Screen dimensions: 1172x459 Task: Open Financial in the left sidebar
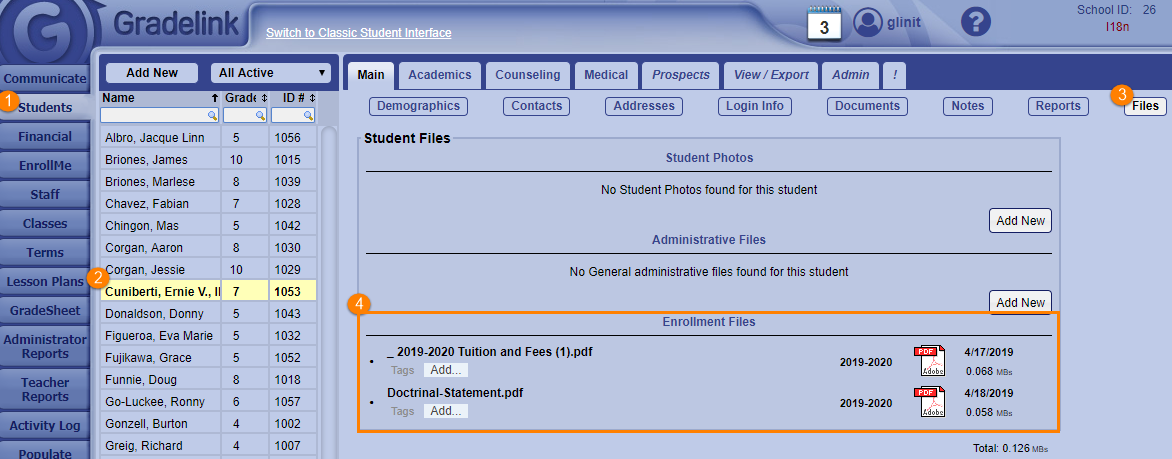tap(45, 137)
